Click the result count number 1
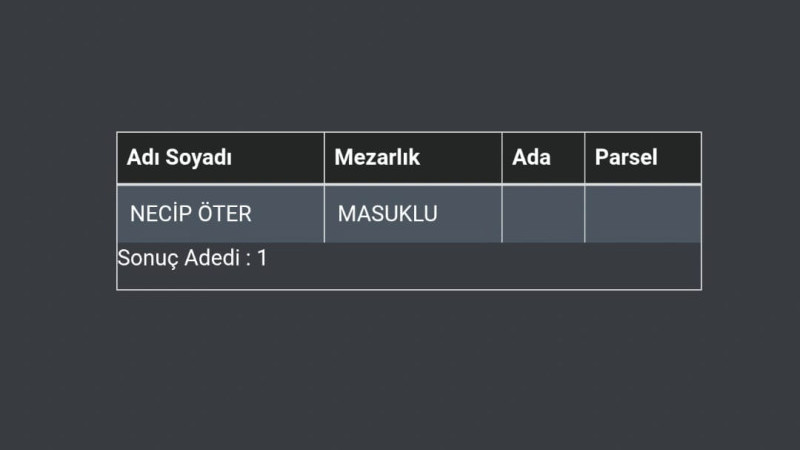 click(262, 258)
